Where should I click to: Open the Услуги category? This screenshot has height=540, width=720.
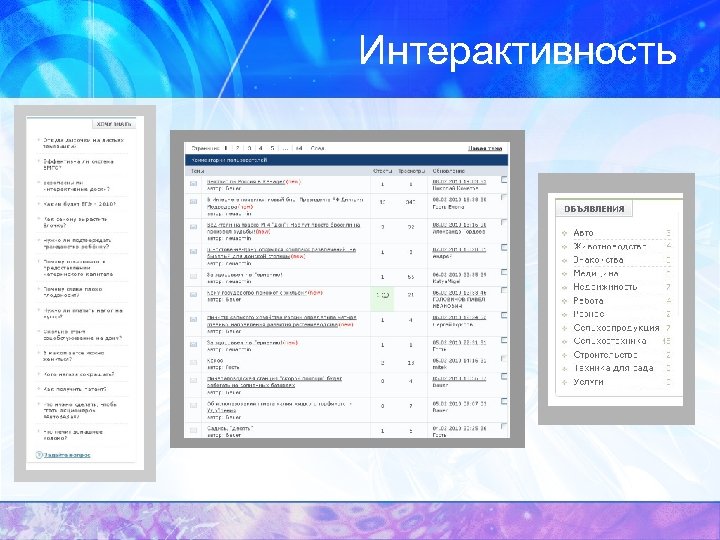588,382
